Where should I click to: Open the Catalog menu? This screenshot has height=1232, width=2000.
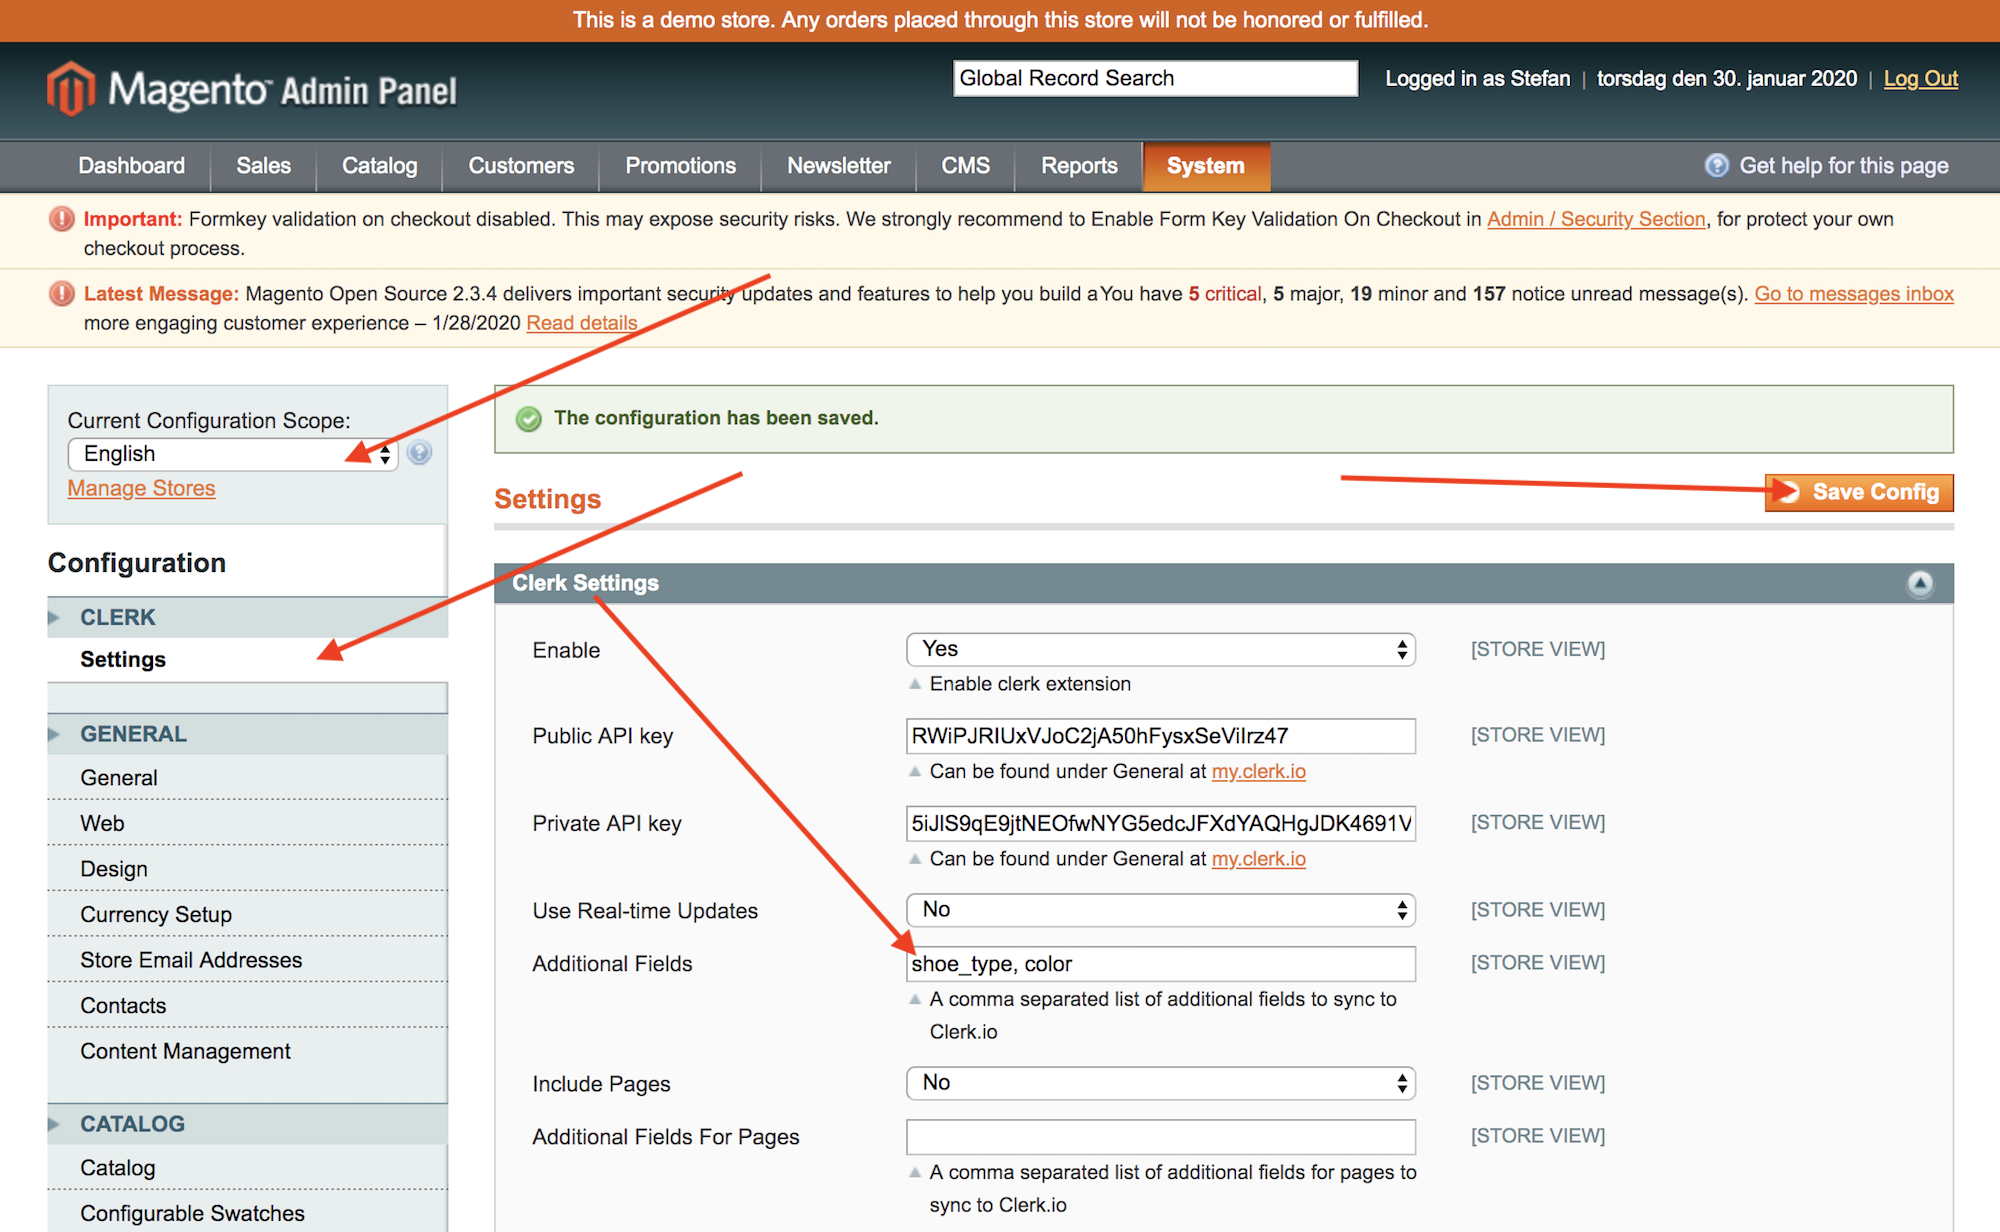click(379, 166)
